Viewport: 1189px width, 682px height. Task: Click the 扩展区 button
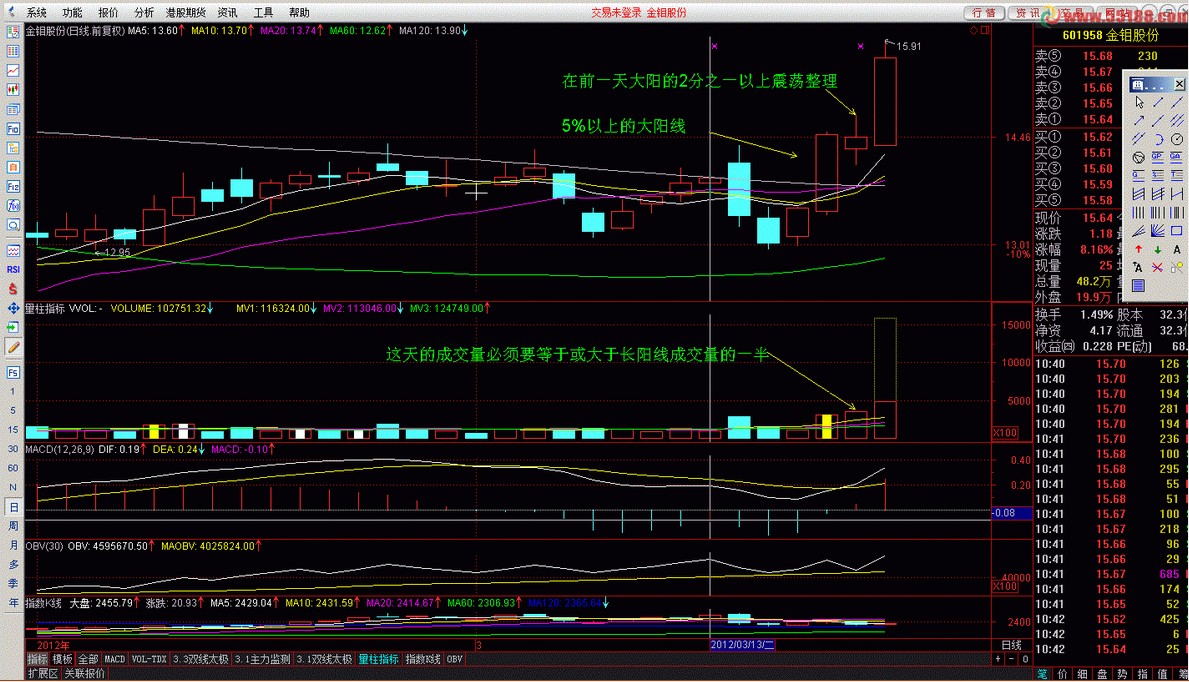pyautogui.click(x=42, y=674)
